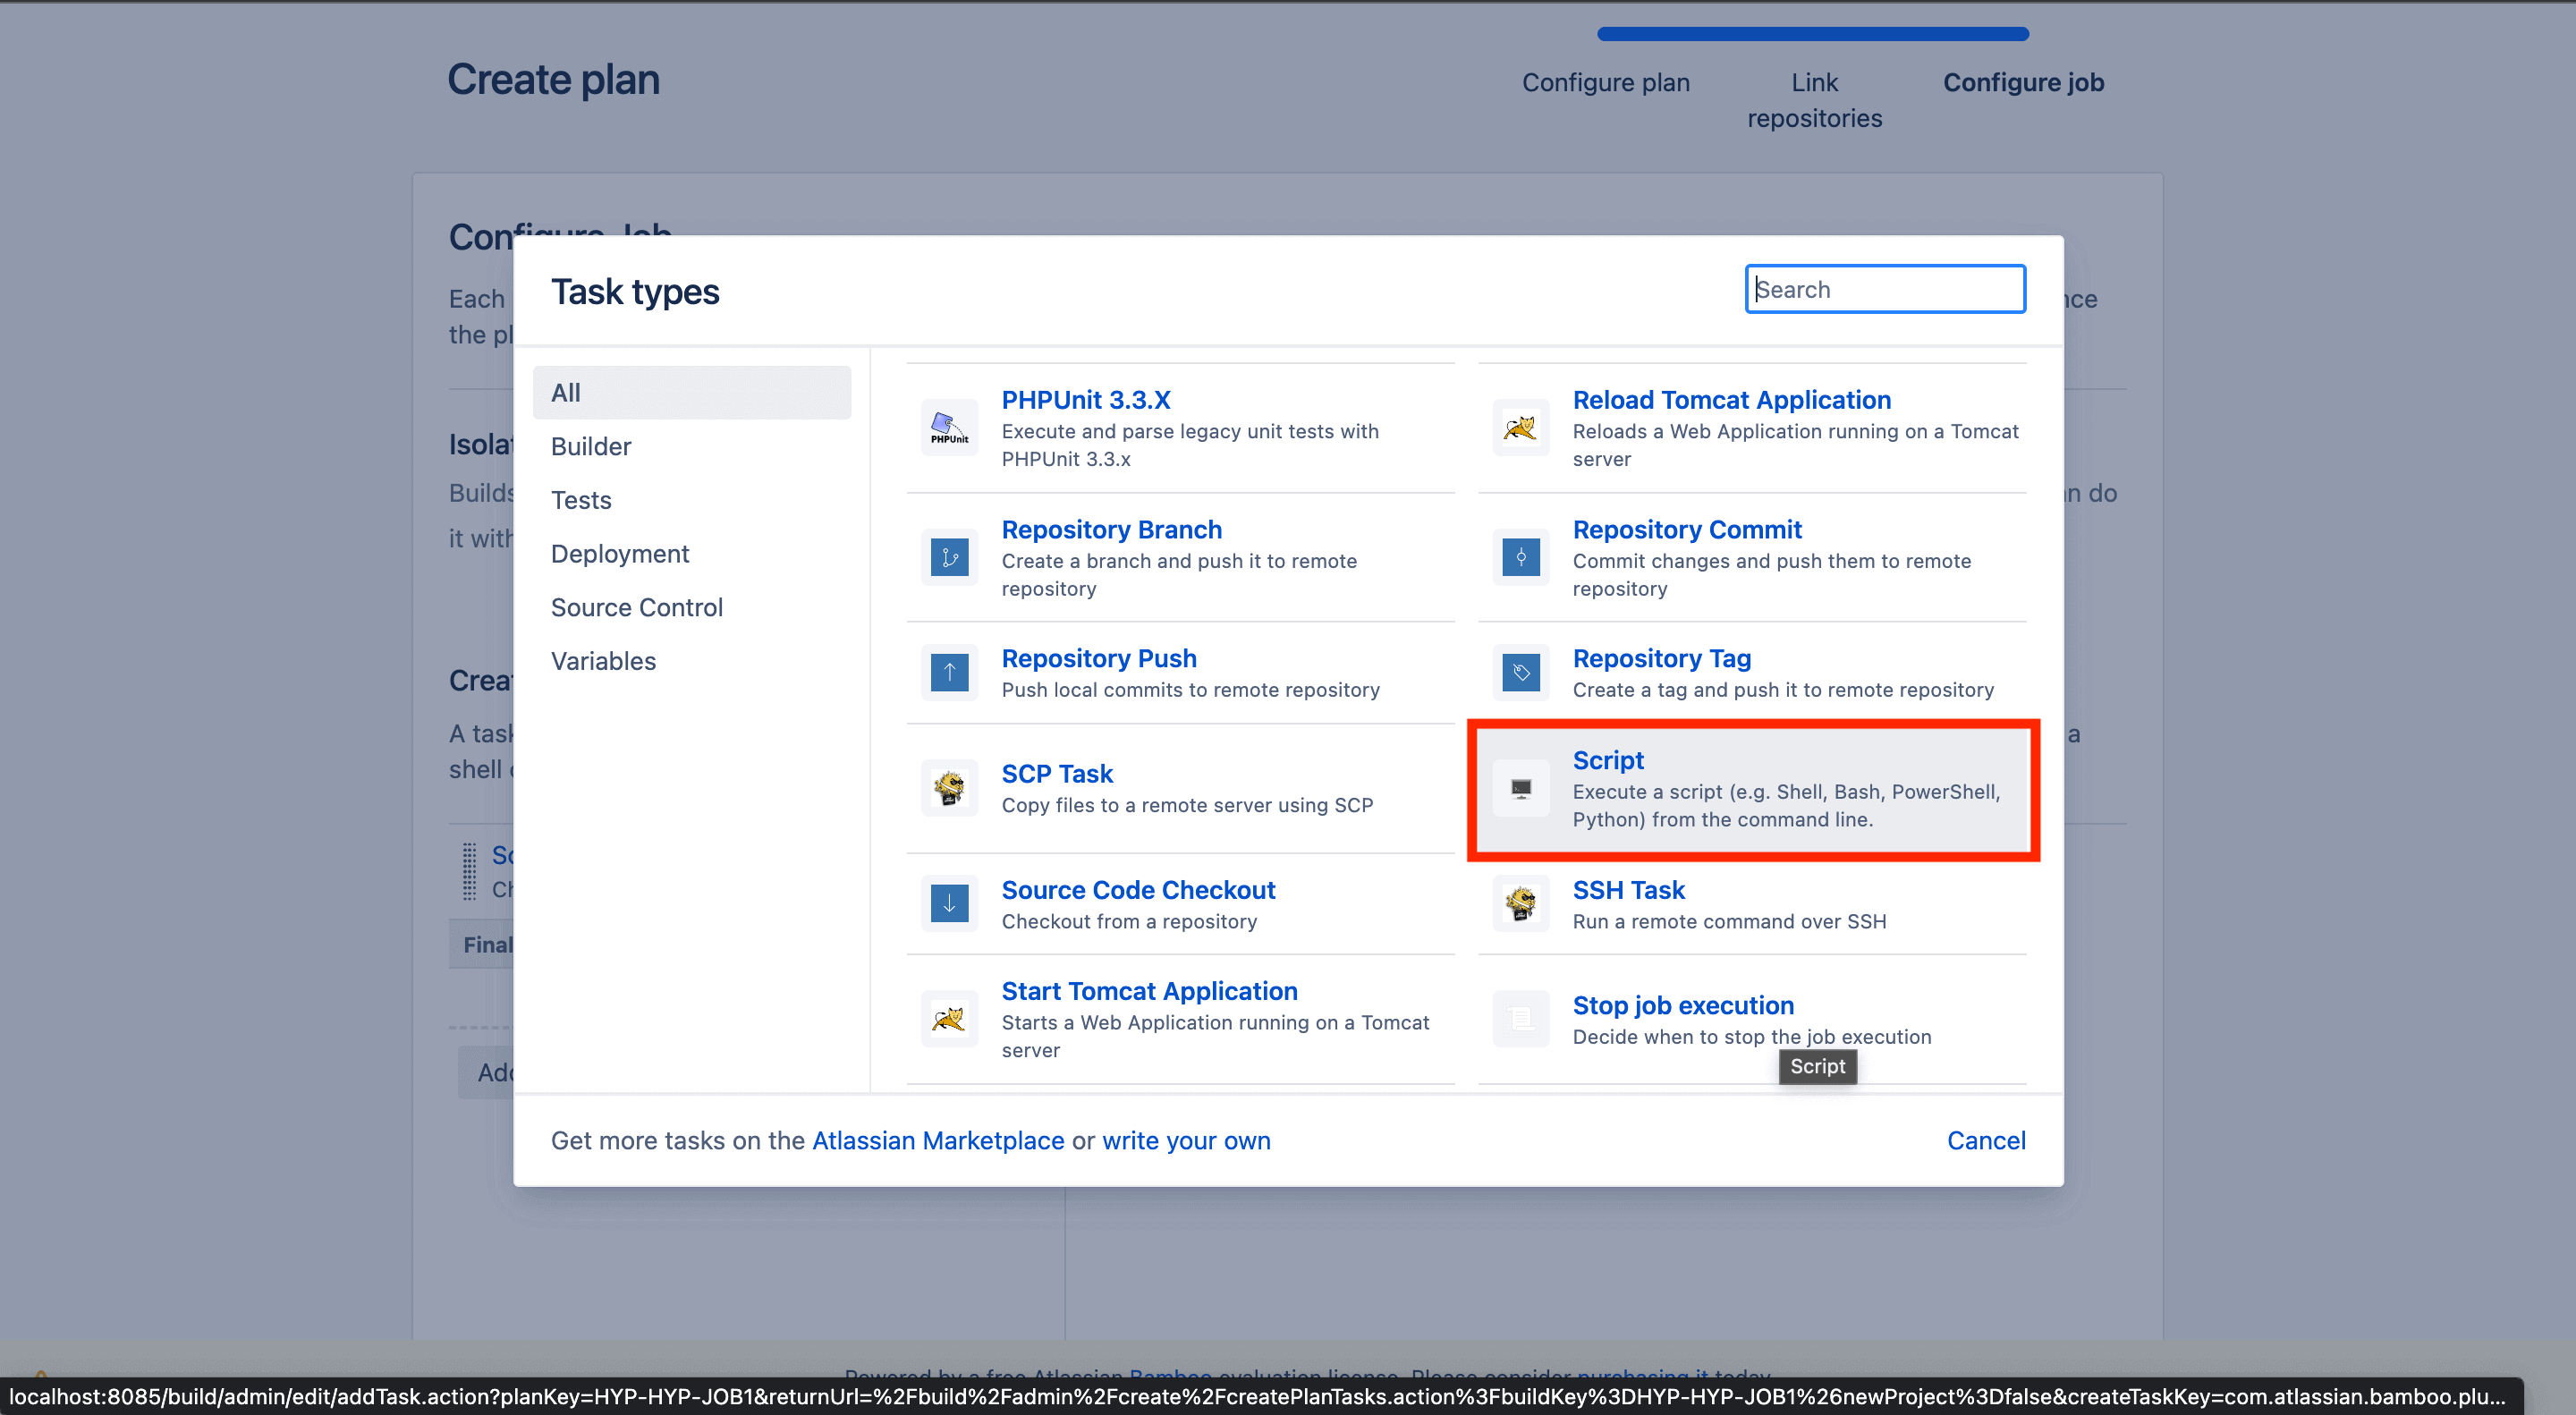The width and height of the screenshot is (2576, 1415).
Task: Click the Repository Branch icon
Action: pyautogui.click(x=949, y=557)
